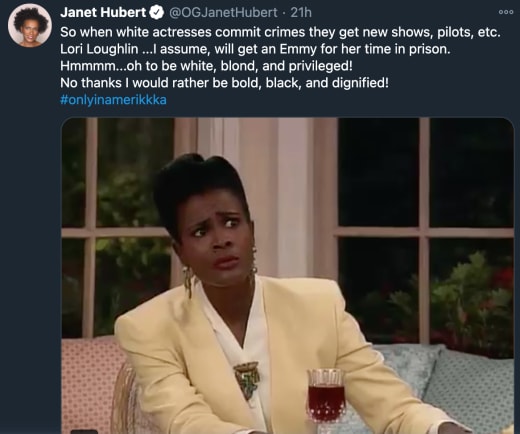Click the brooch on the yellow blazer in image

click(247, 379)
